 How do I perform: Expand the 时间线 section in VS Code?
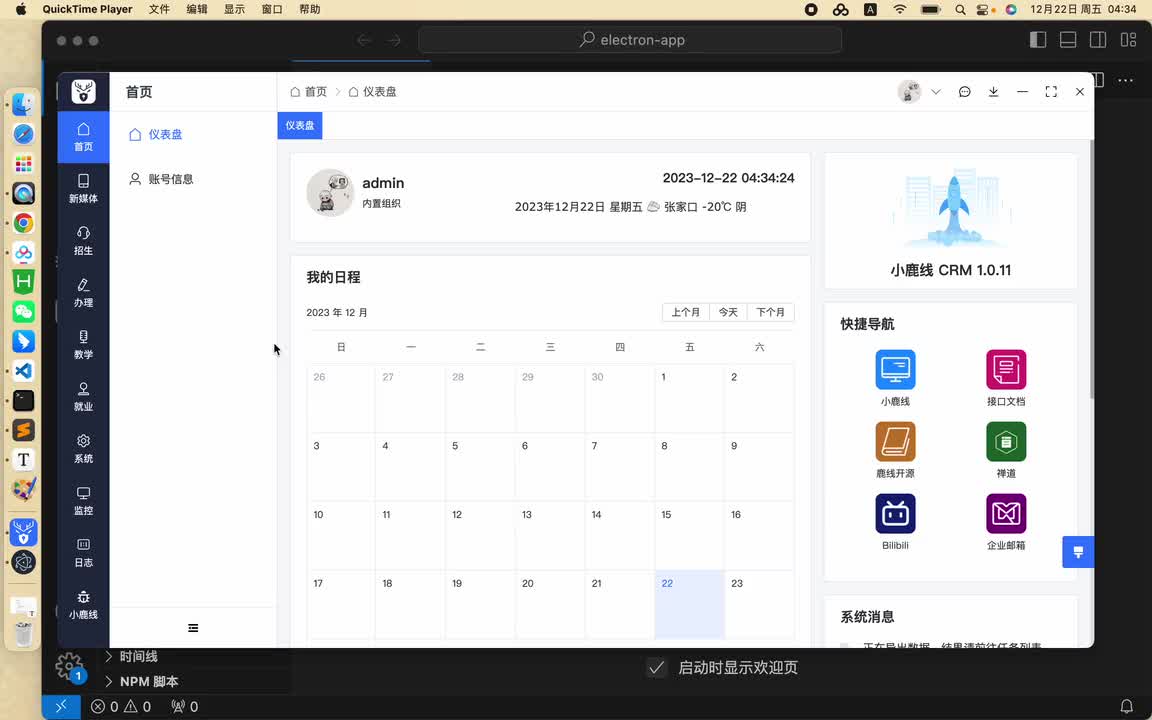coord(132,657)
